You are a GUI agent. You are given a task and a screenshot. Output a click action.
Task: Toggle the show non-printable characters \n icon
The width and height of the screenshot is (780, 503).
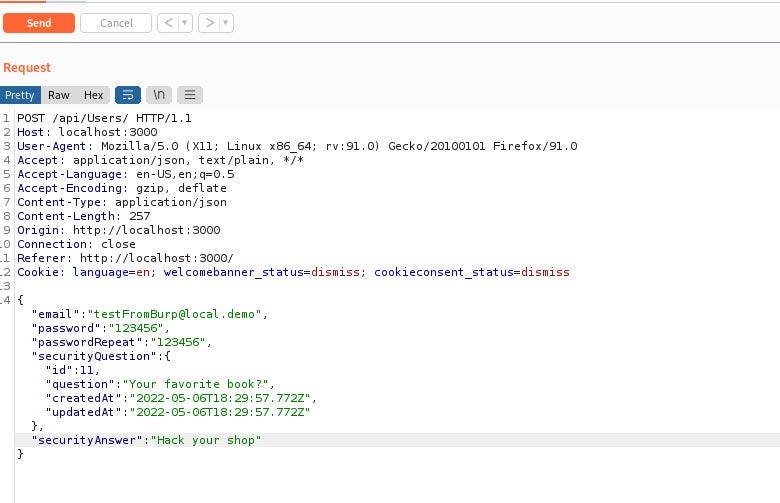(x=159, y=95)
